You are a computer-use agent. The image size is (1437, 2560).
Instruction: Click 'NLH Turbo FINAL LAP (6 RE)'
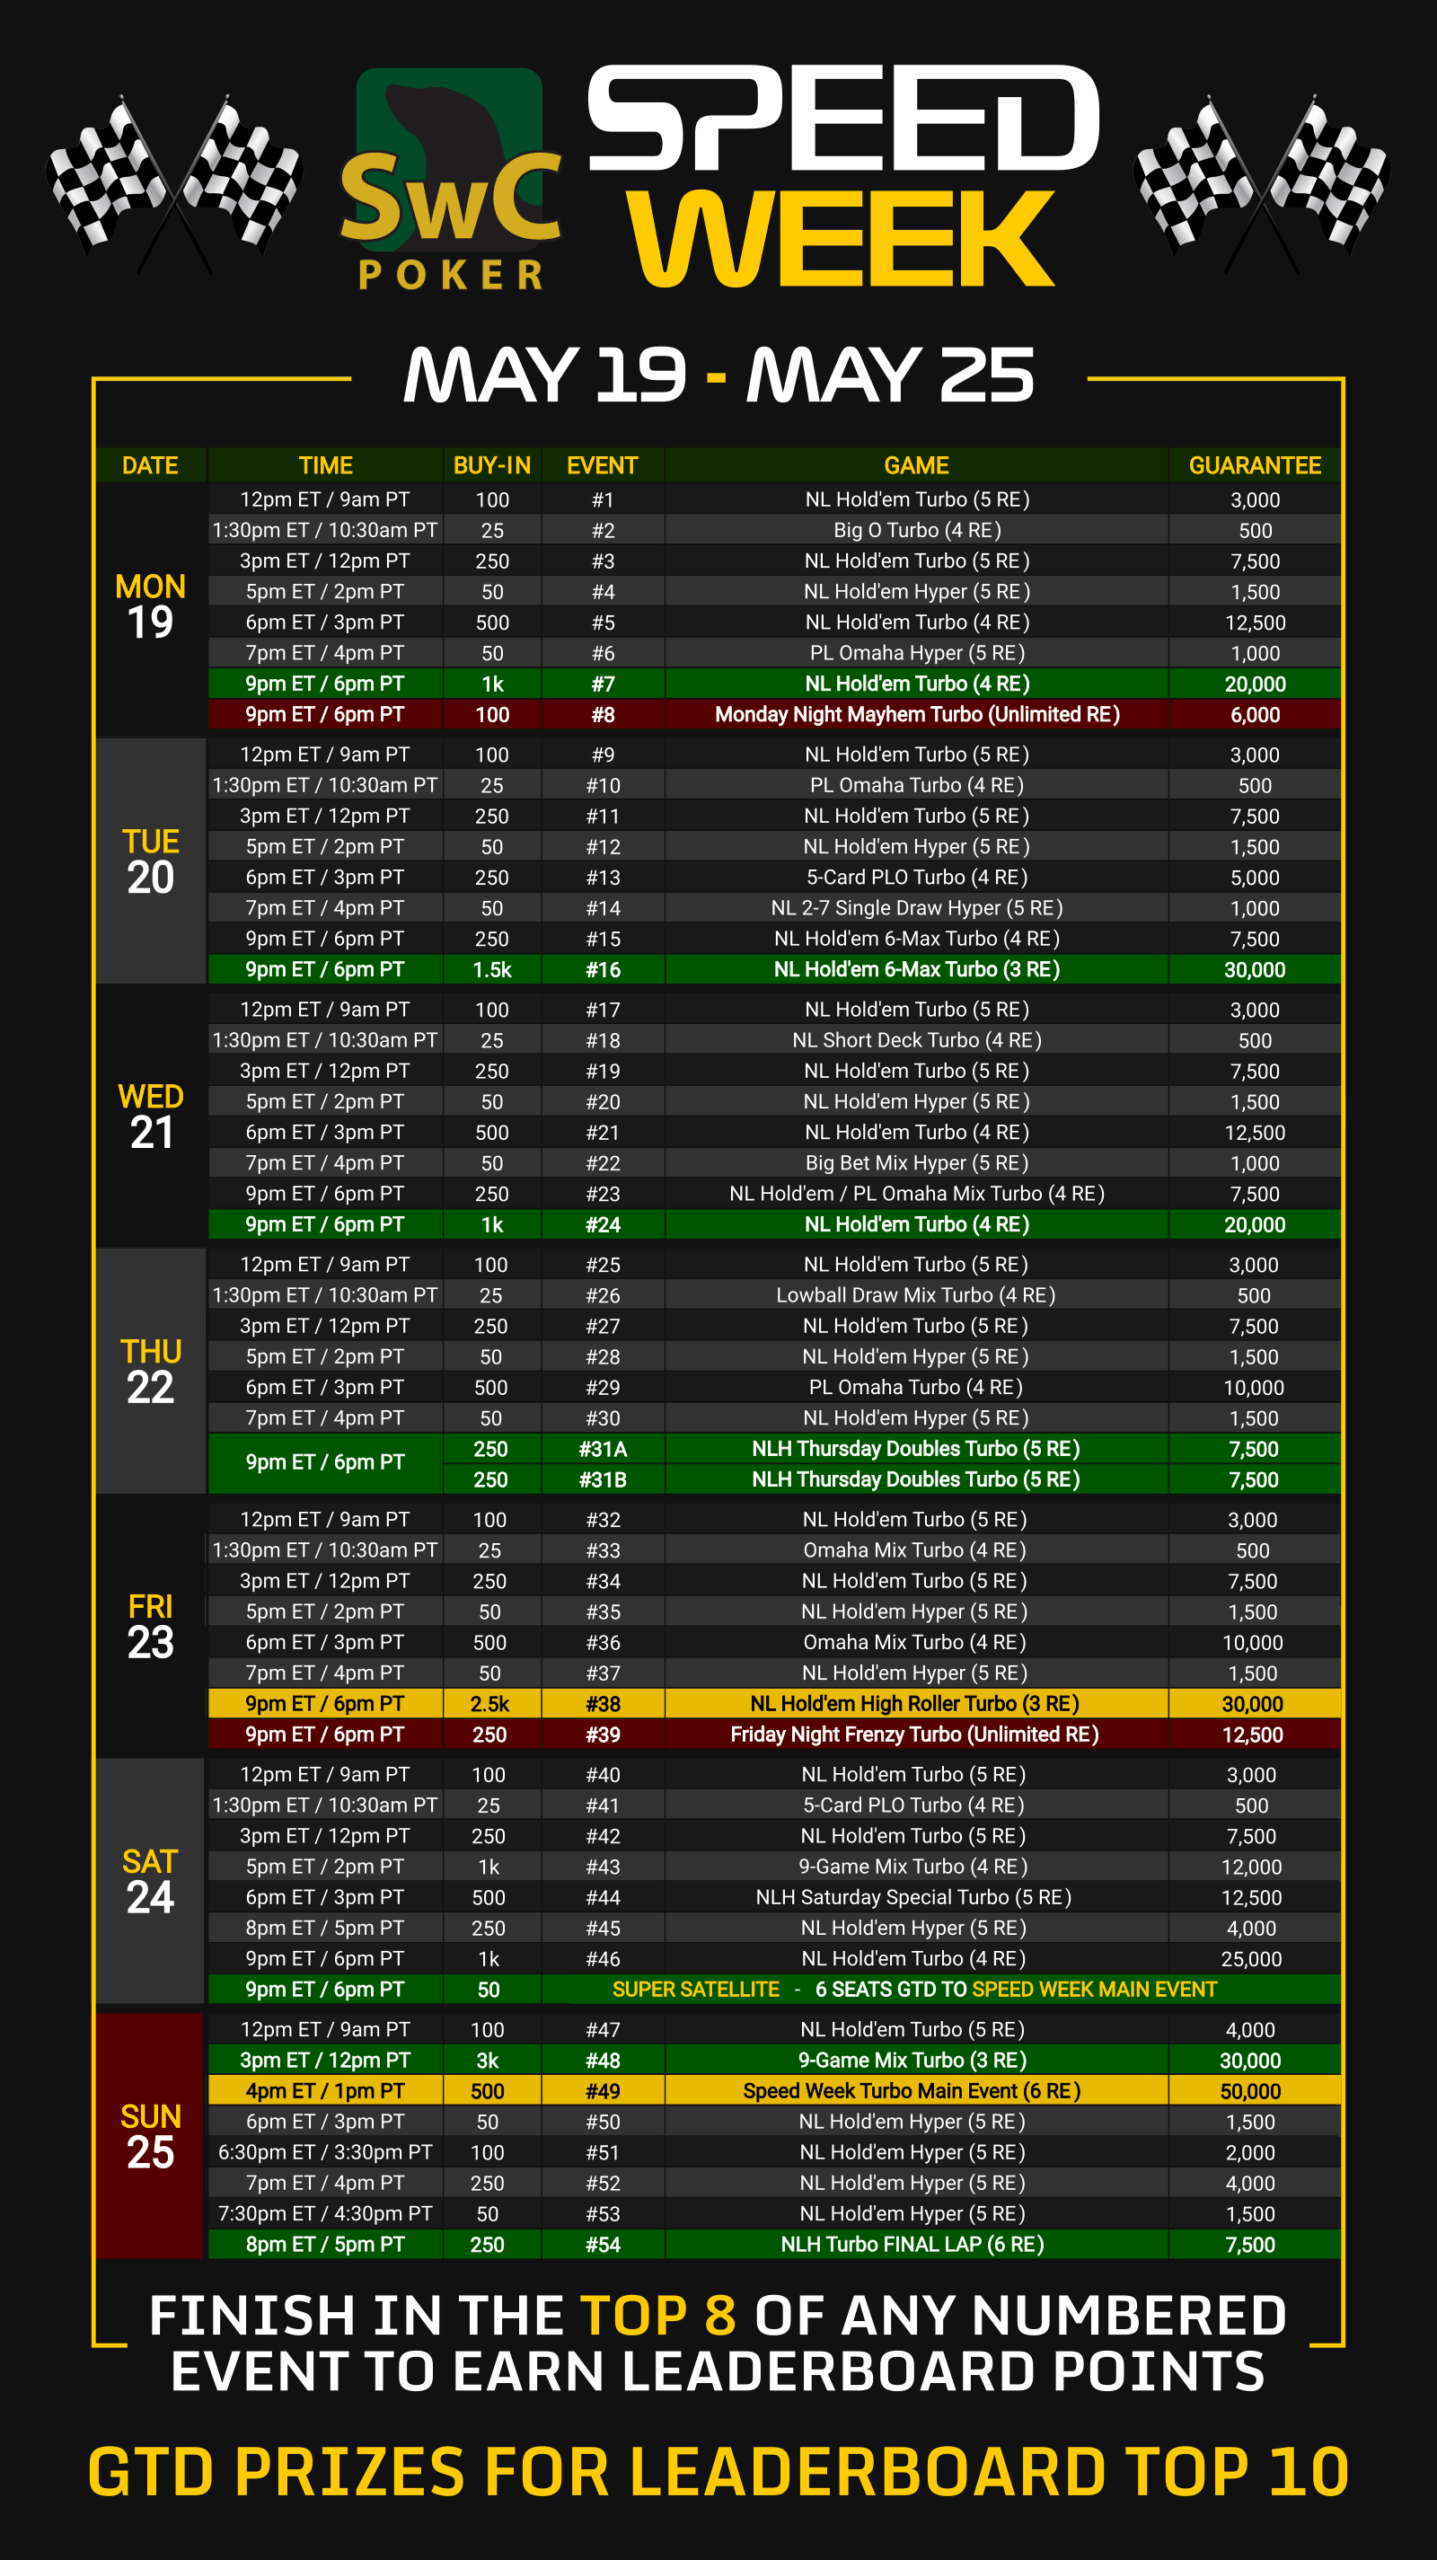click(x=913, y=2244)
